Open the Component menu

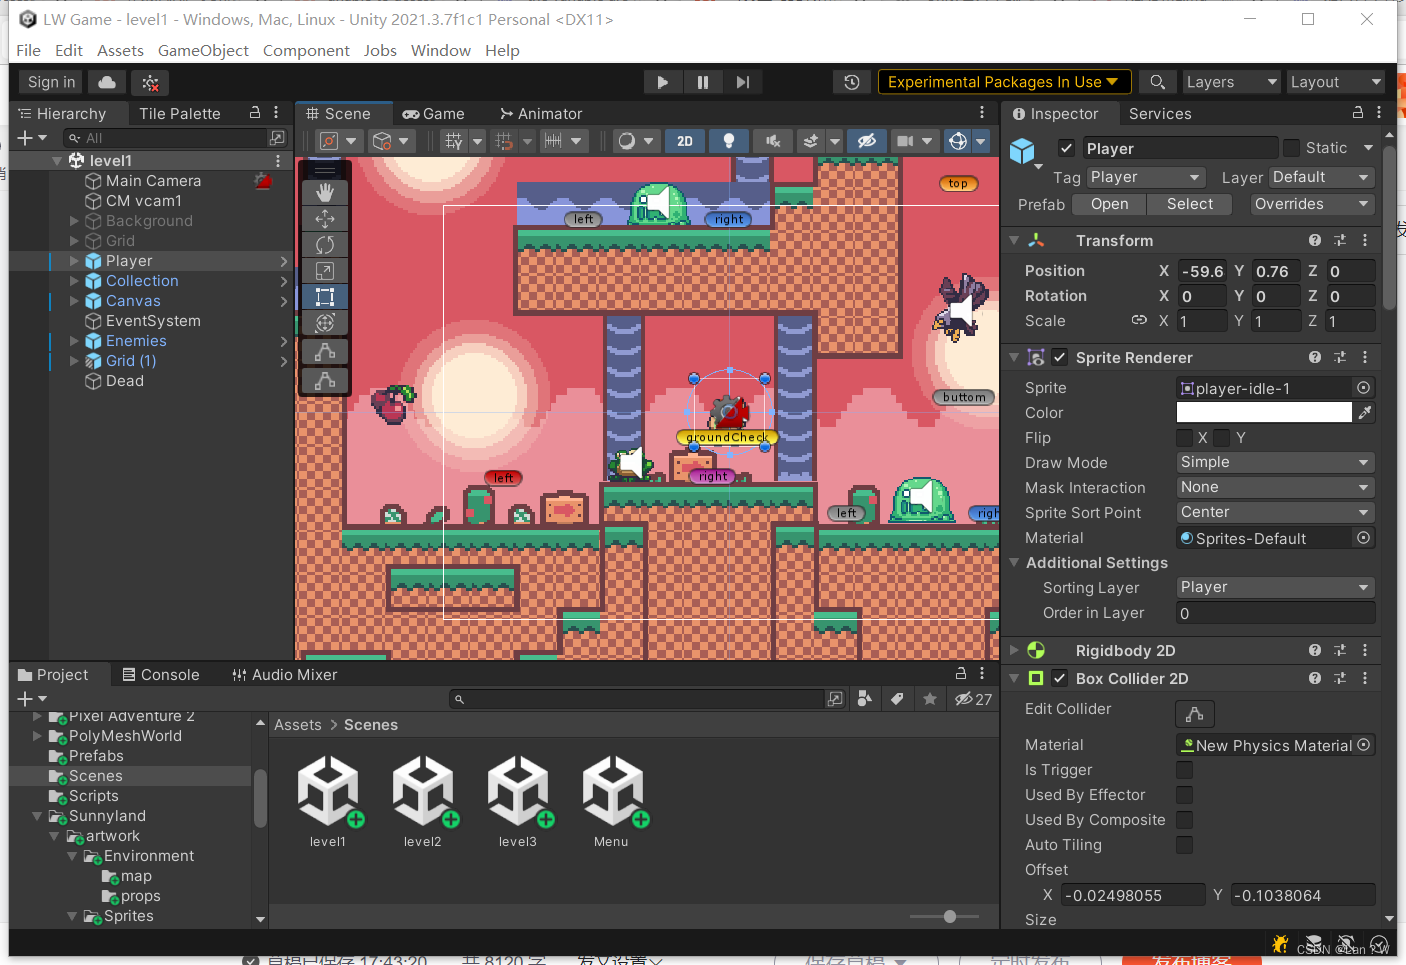tap(306, 50)
